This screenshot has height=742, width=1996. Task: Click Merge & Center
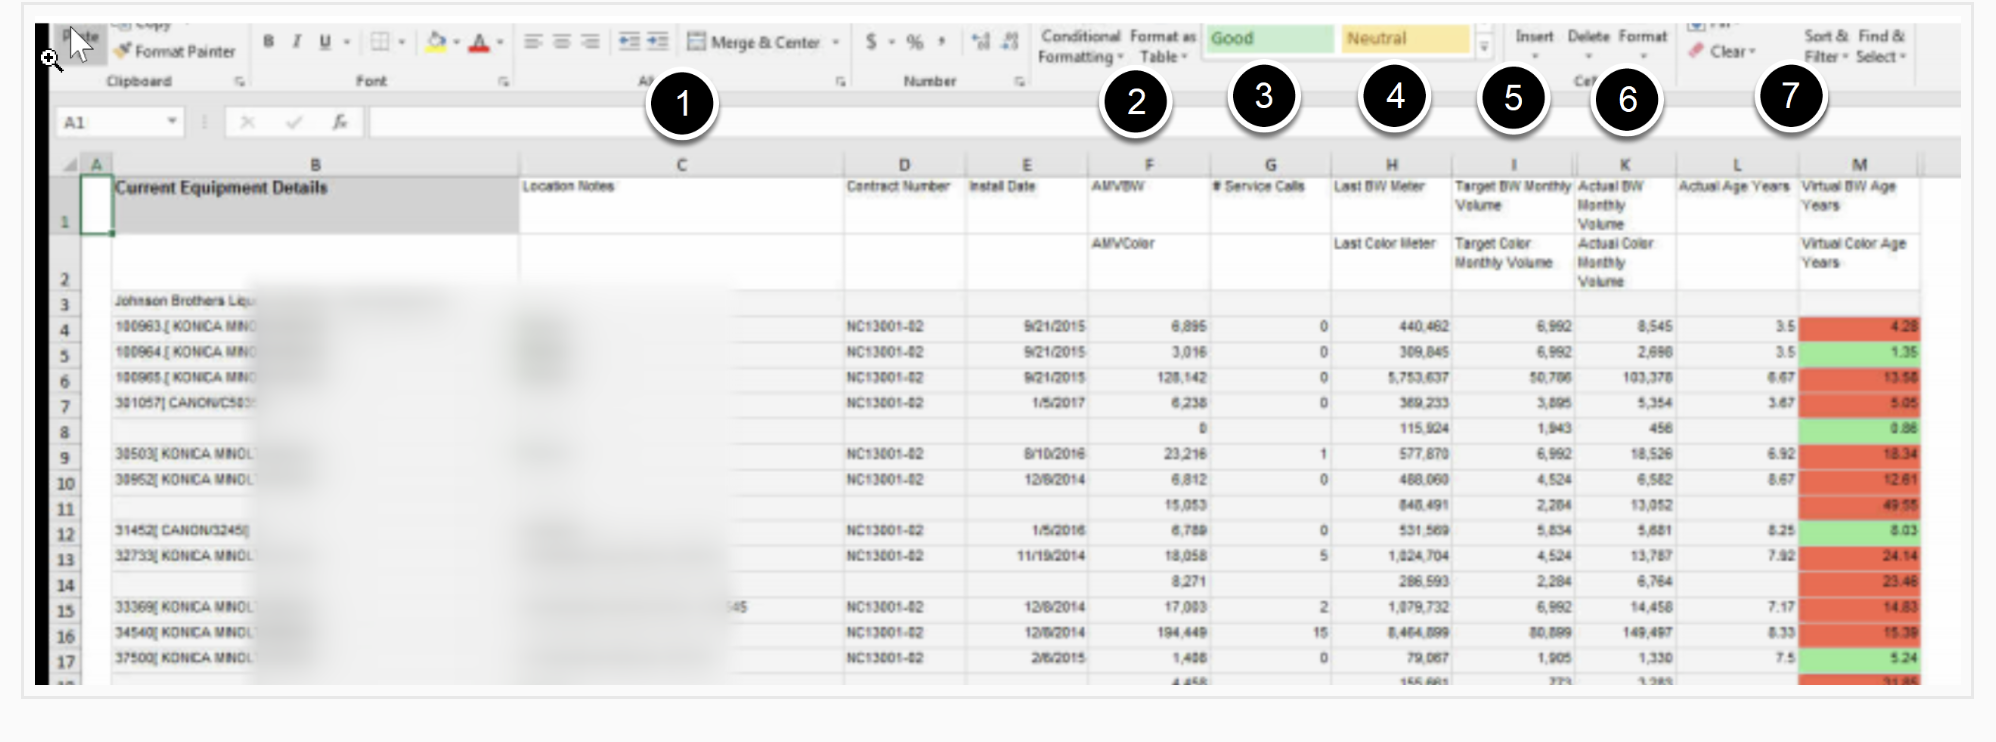point(755,42)
